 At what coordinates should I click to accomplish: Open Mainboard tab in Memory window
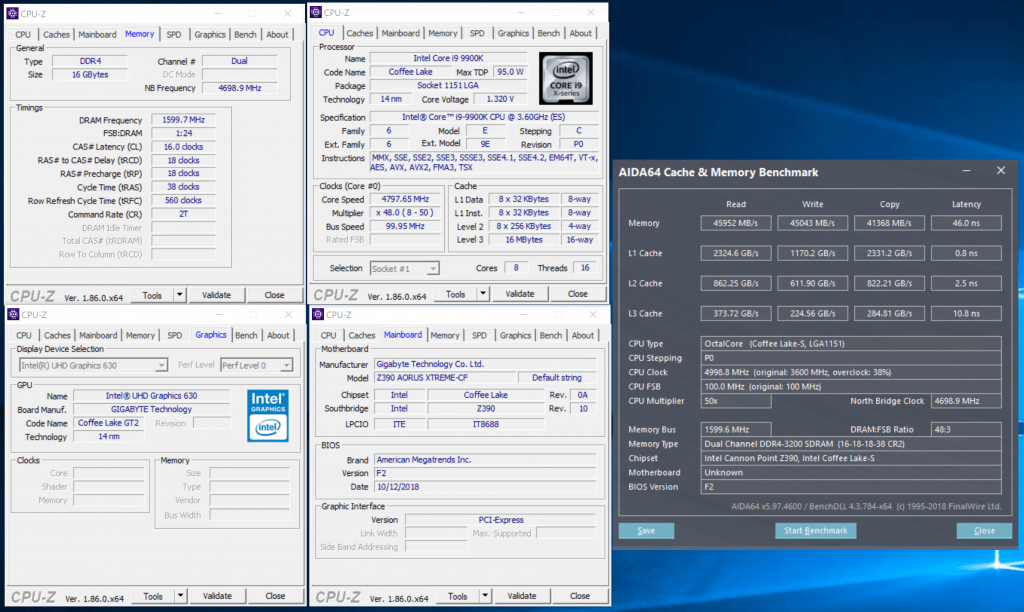coord(97,35)
